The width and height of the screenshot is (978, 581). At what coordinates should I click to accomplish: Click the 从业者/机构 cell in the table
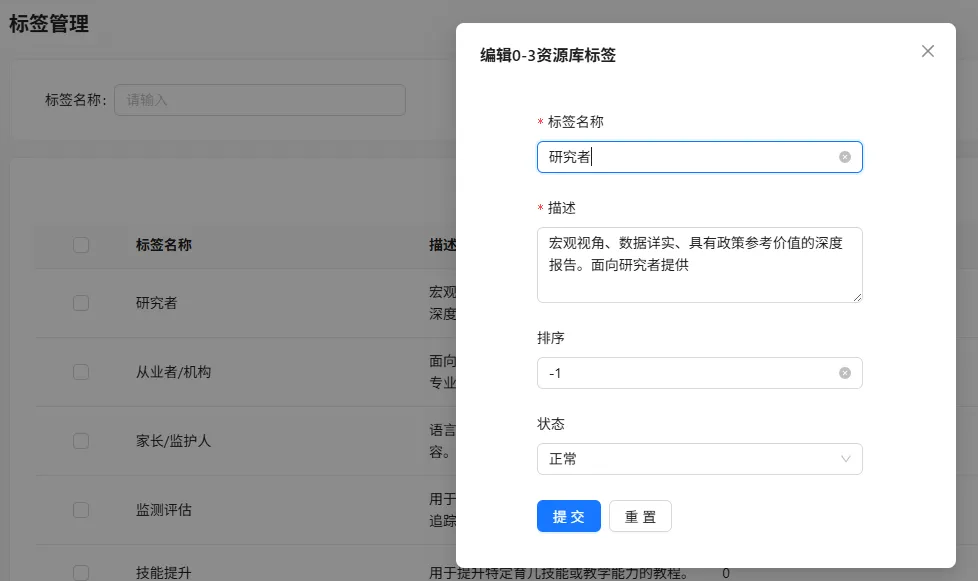pos(173,372)
